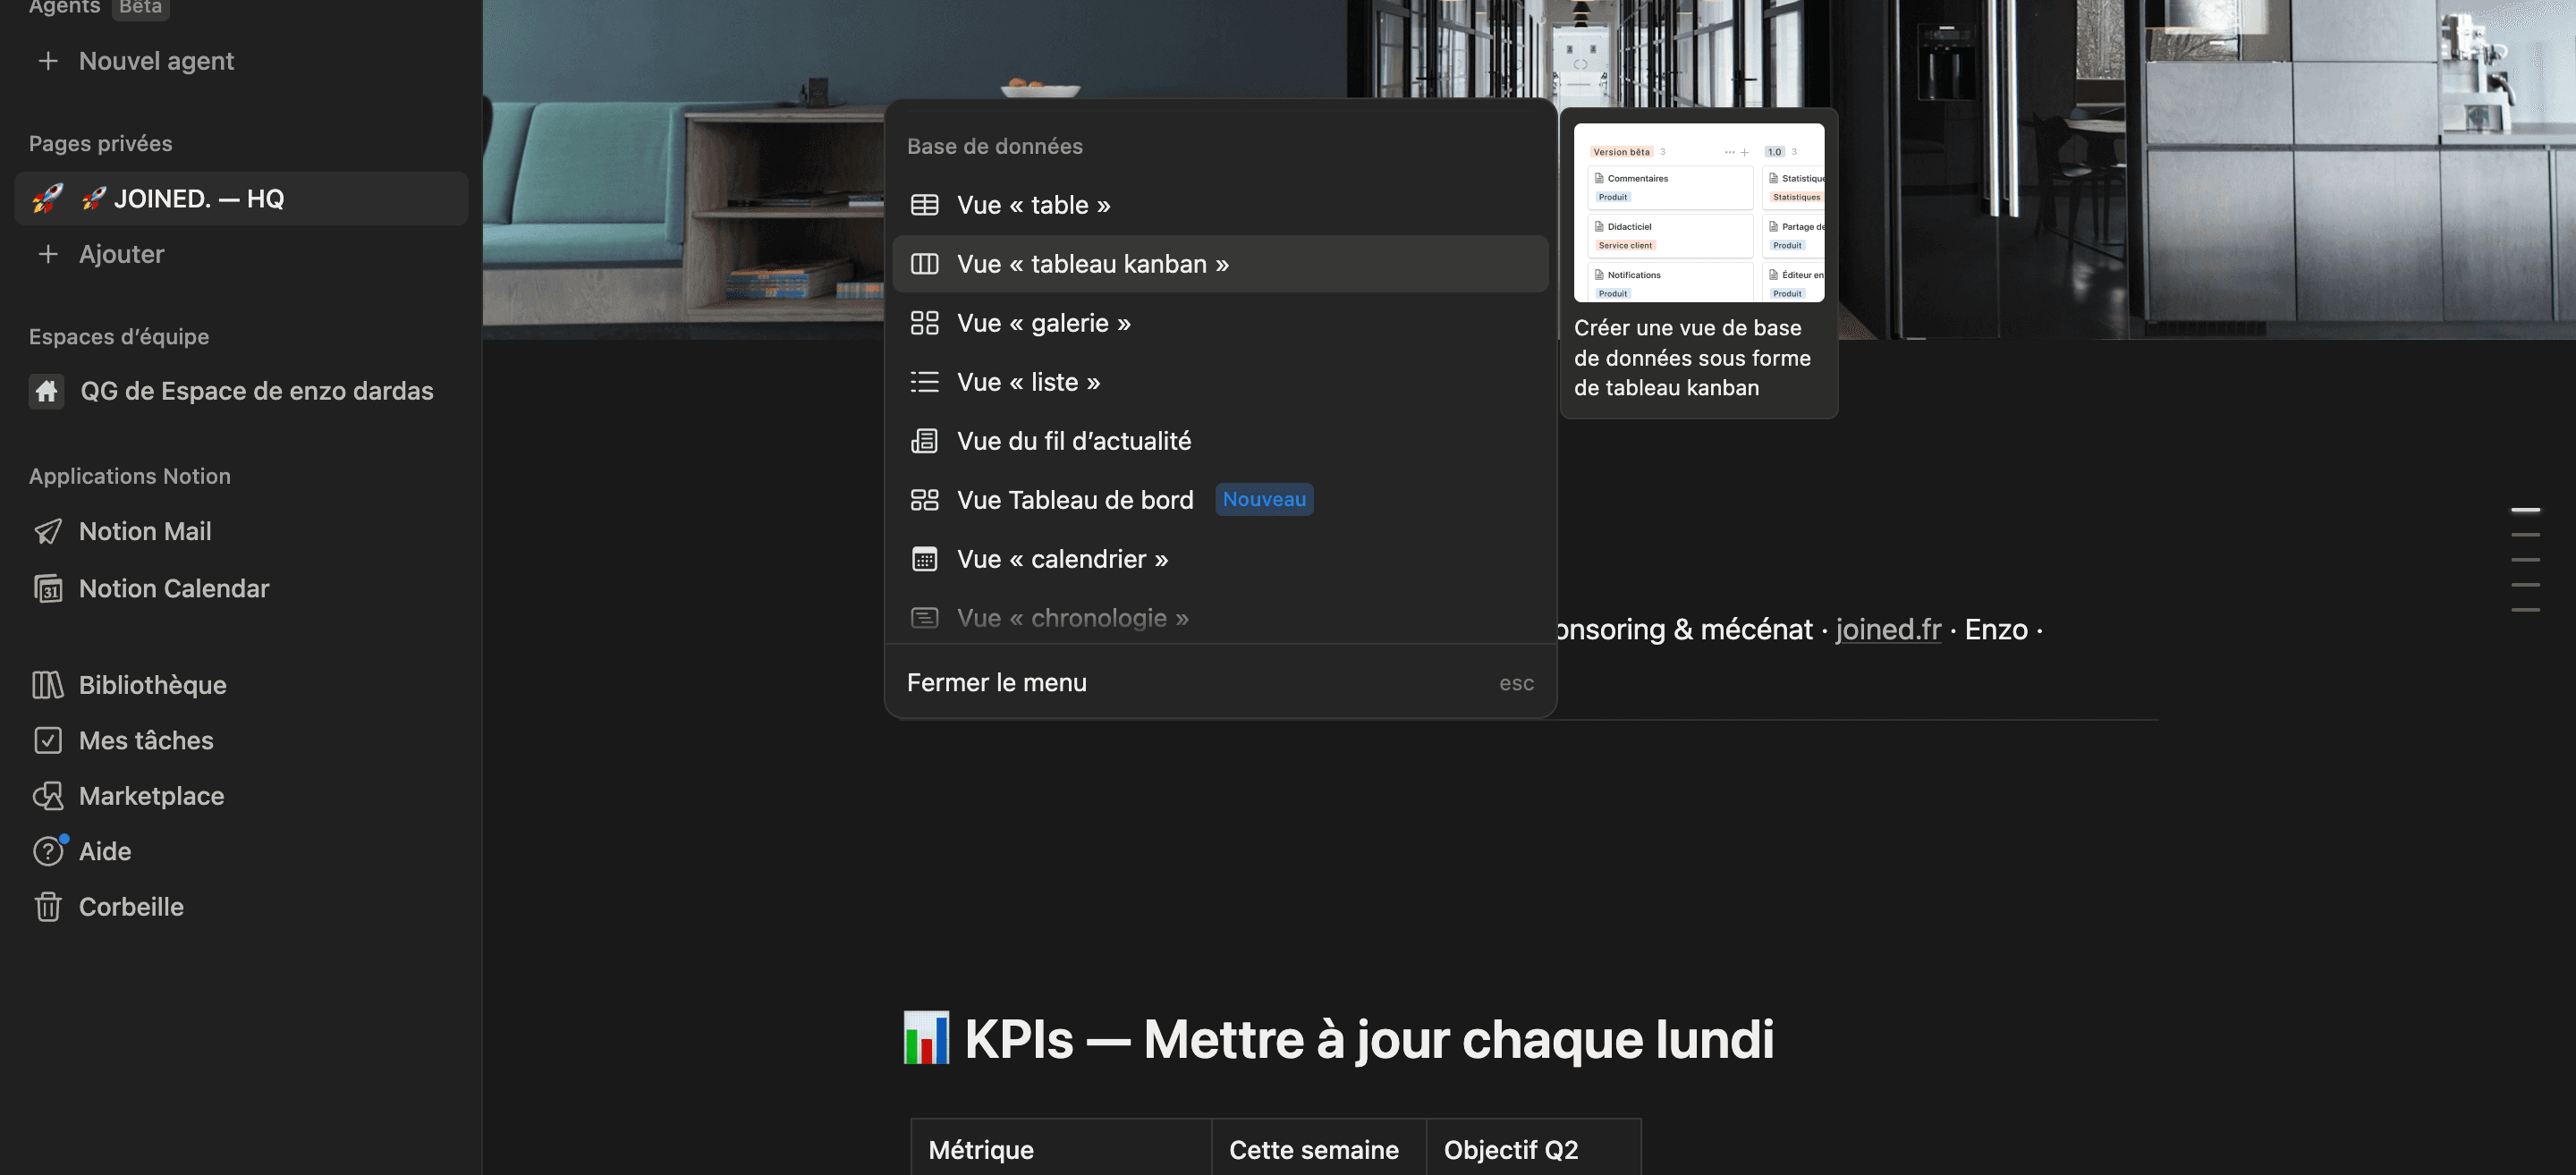Screen dimensions: 2576x1175
Task: Click the Notion Mail paper-plane icon
Action: tap(48, 531)
